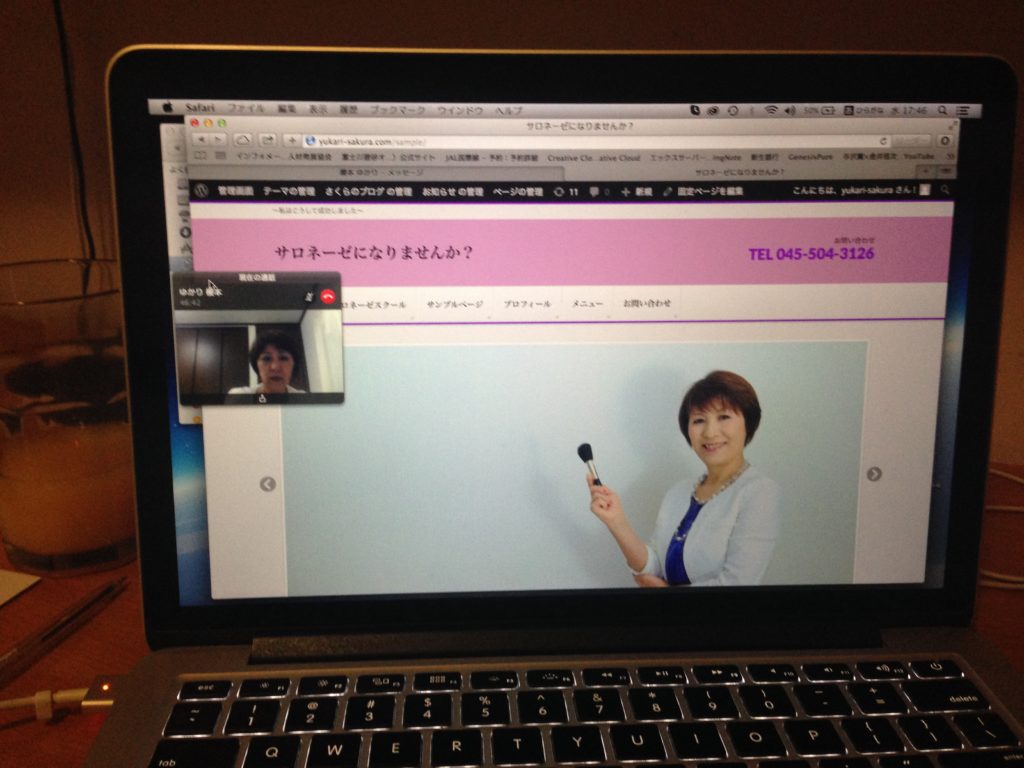Open テーマの管理 in the admin bar

pyautogui.click(x=289, y=191)
